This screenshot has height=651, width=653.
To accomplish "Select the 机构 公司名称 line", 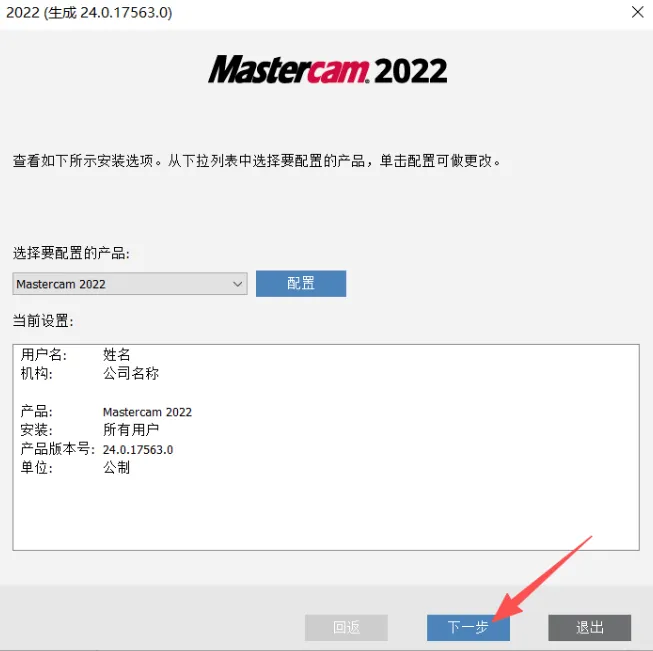I will point(90,373).
